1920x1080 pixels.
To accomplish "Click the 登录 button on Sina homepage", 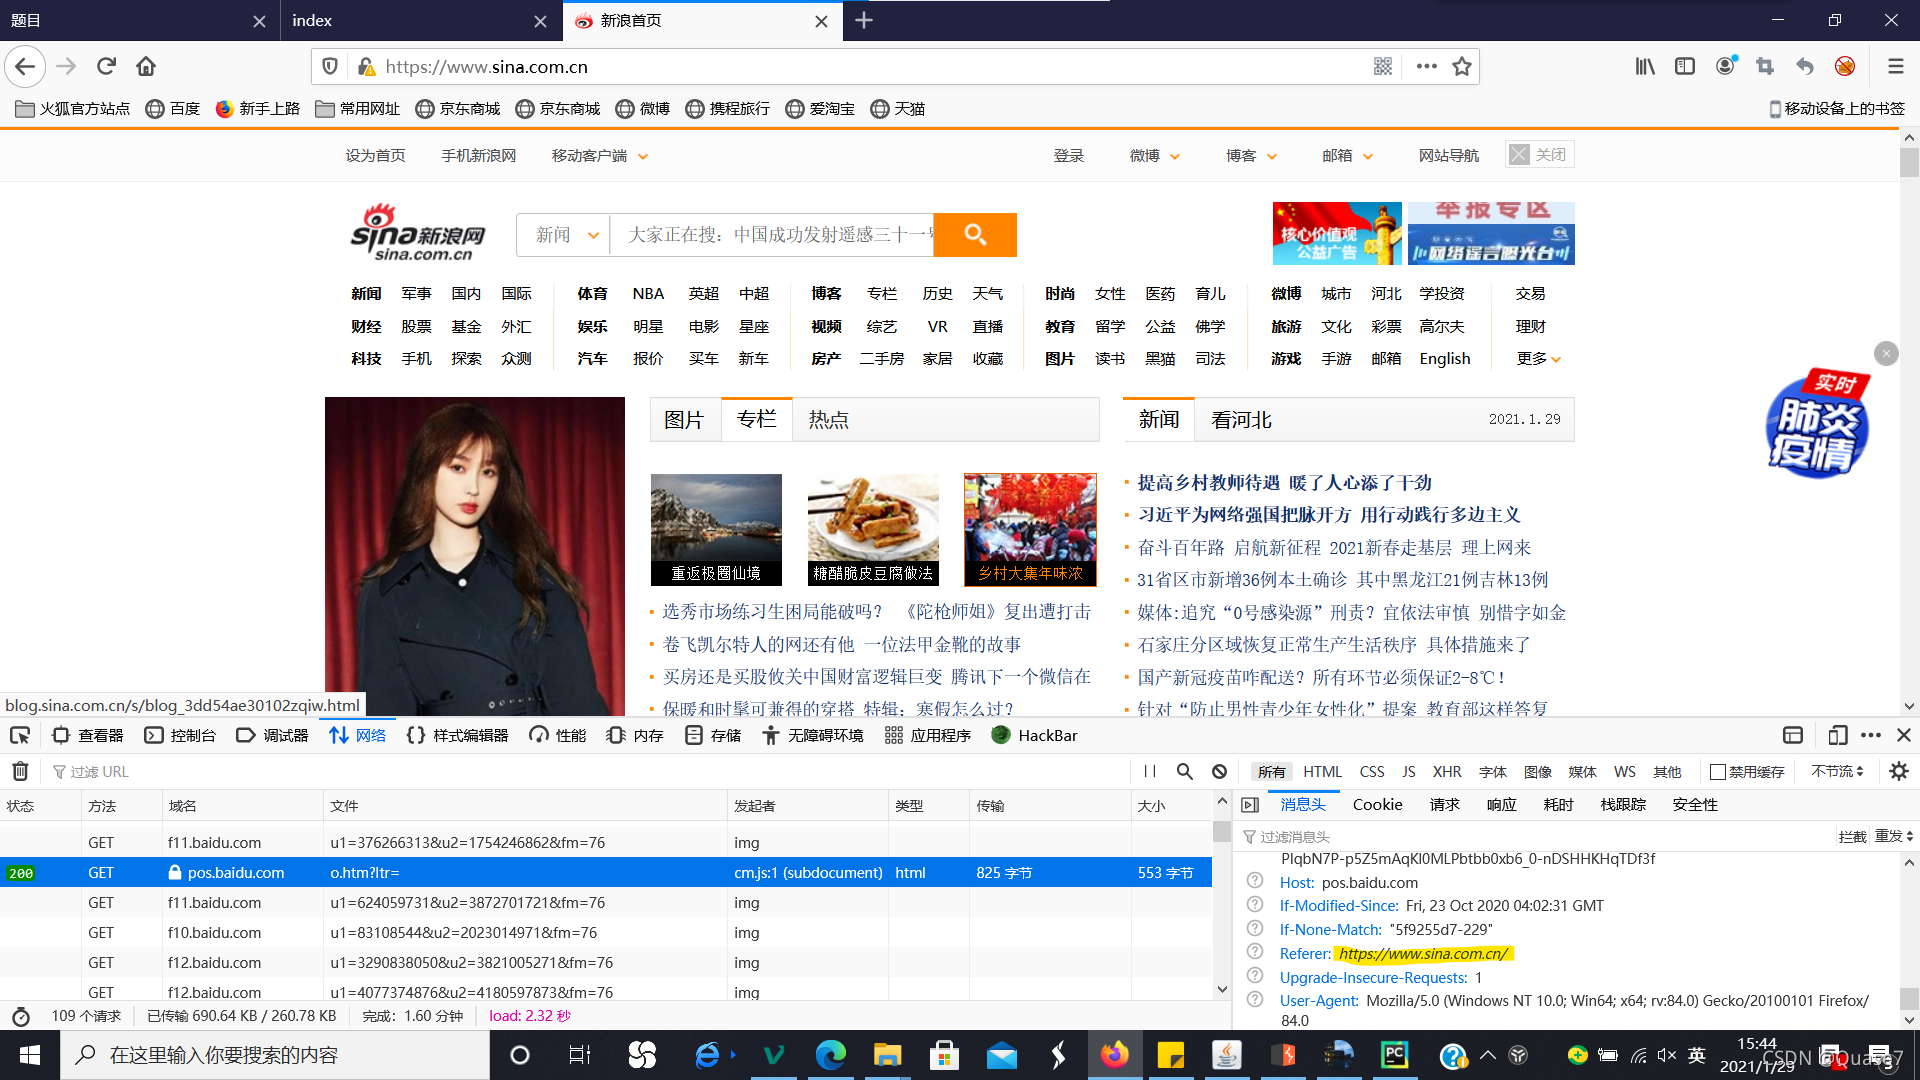I will (1068, 154).
